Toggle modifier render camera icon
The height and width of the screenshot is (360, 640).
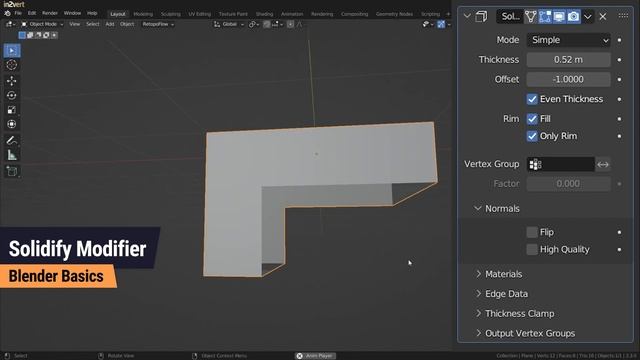[573, 17]
